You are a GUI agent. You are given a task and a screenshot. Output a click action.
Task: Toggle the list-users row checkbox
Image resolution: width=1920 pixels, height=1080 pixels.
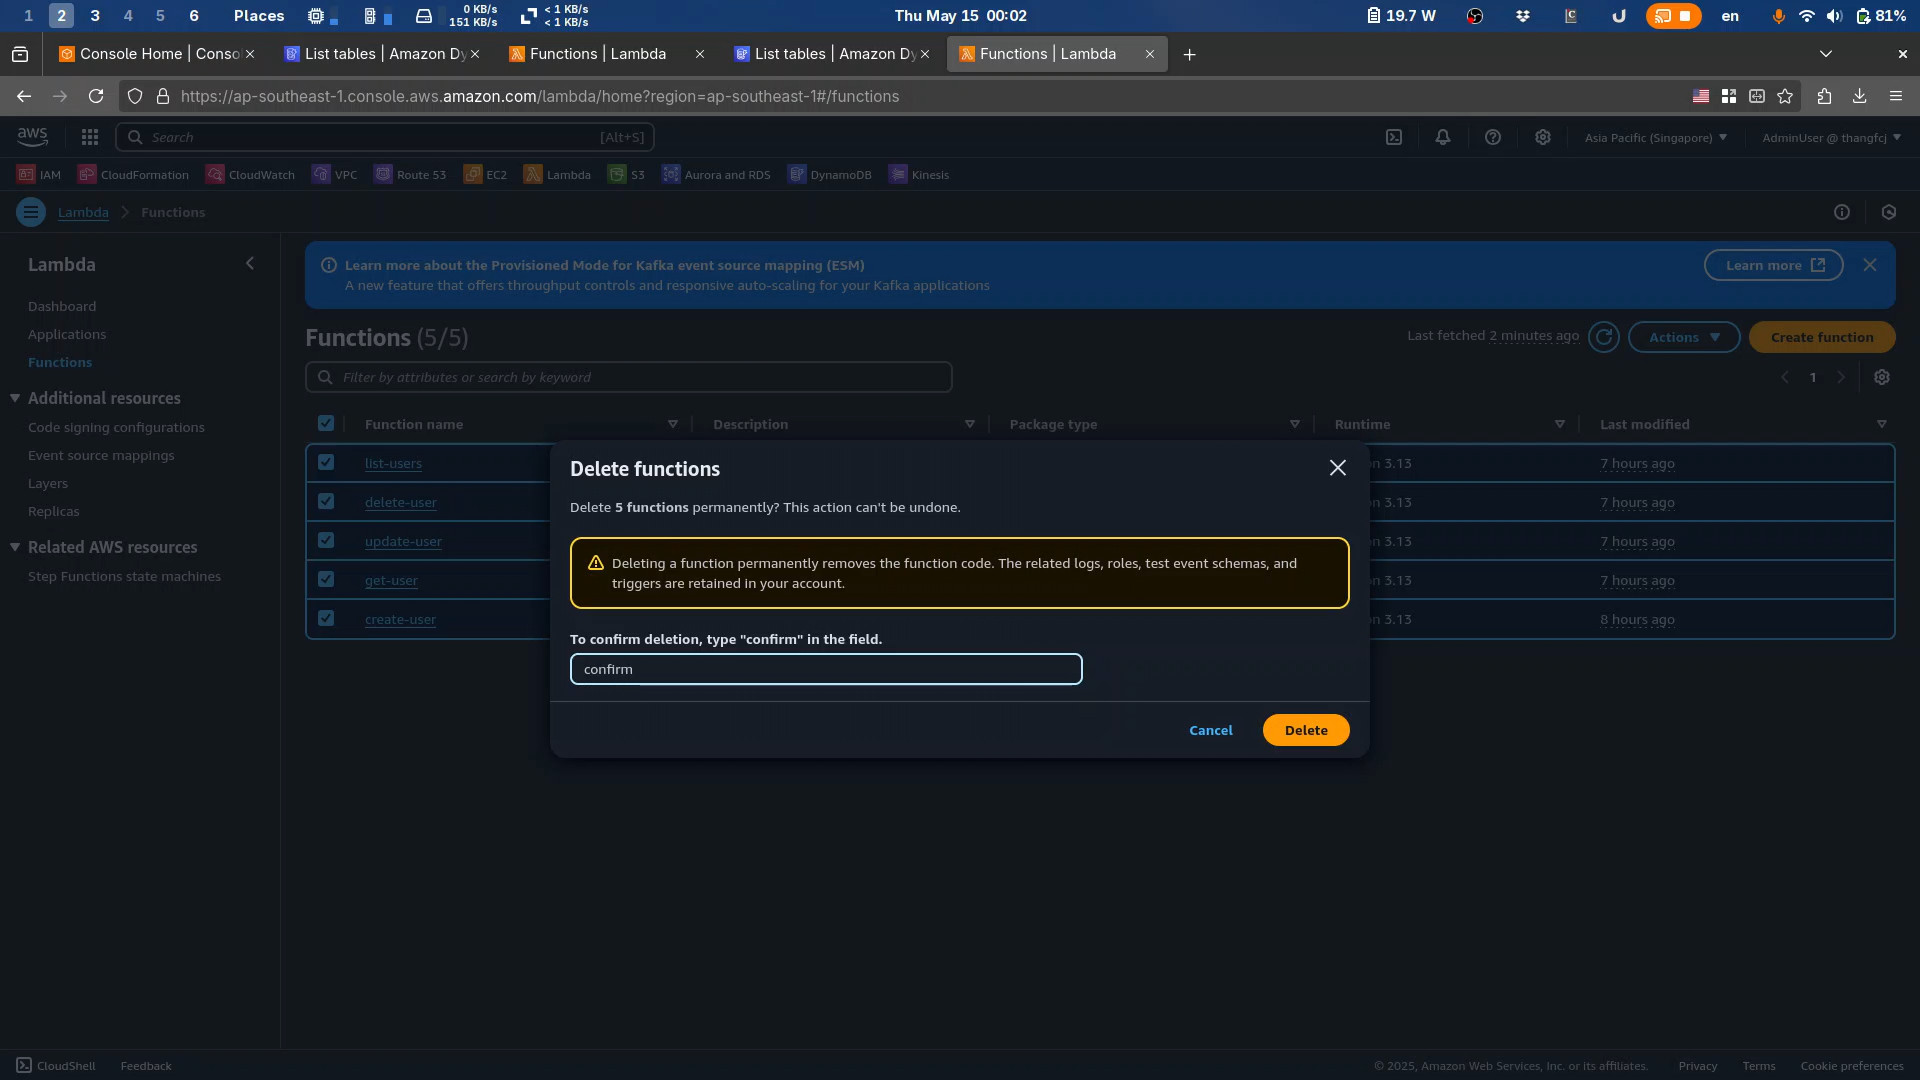click(x=326, y=462)
